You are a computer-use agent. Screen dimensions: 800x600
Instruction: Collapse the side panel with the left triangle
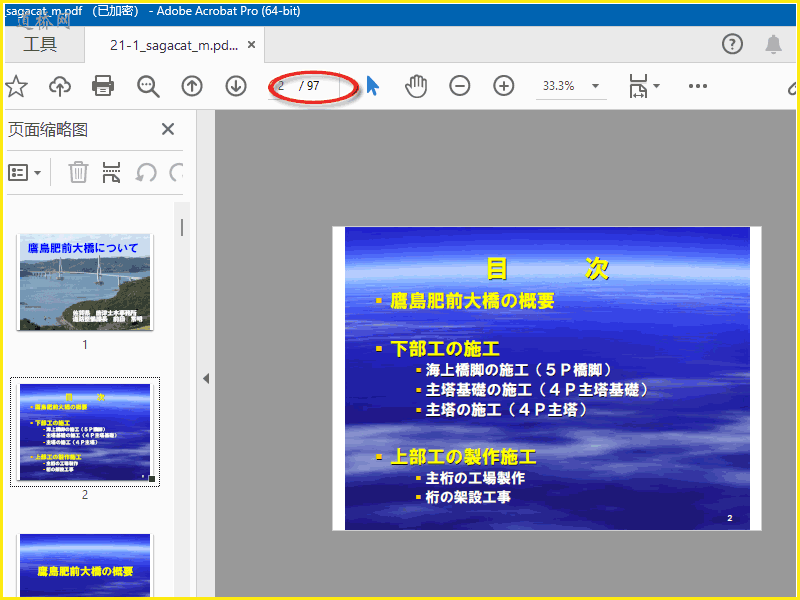206,379
